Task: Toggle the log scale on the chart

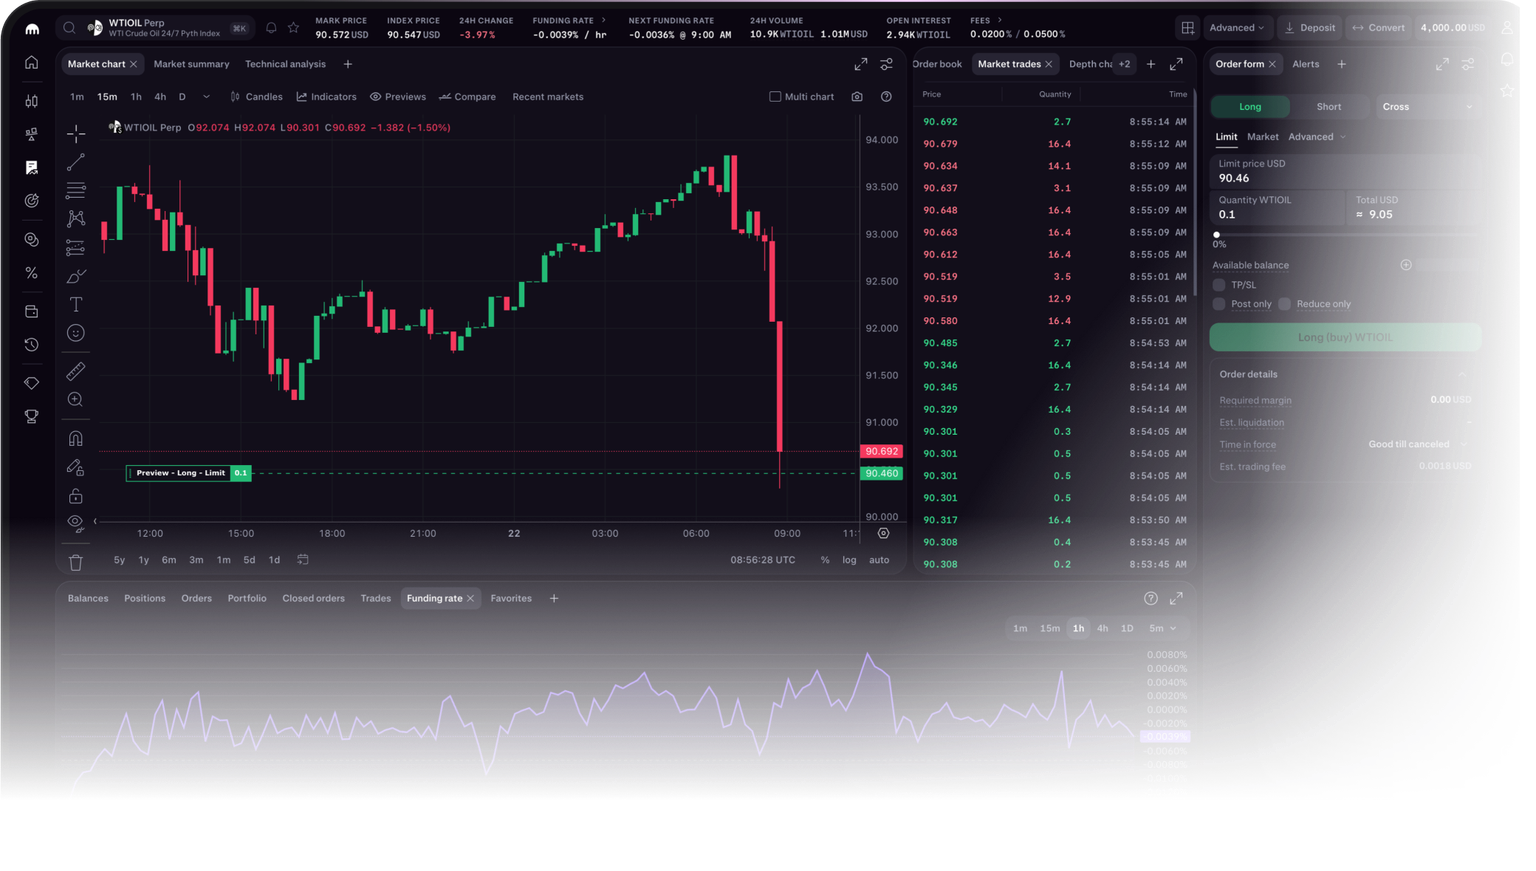Action: point(849,560)
